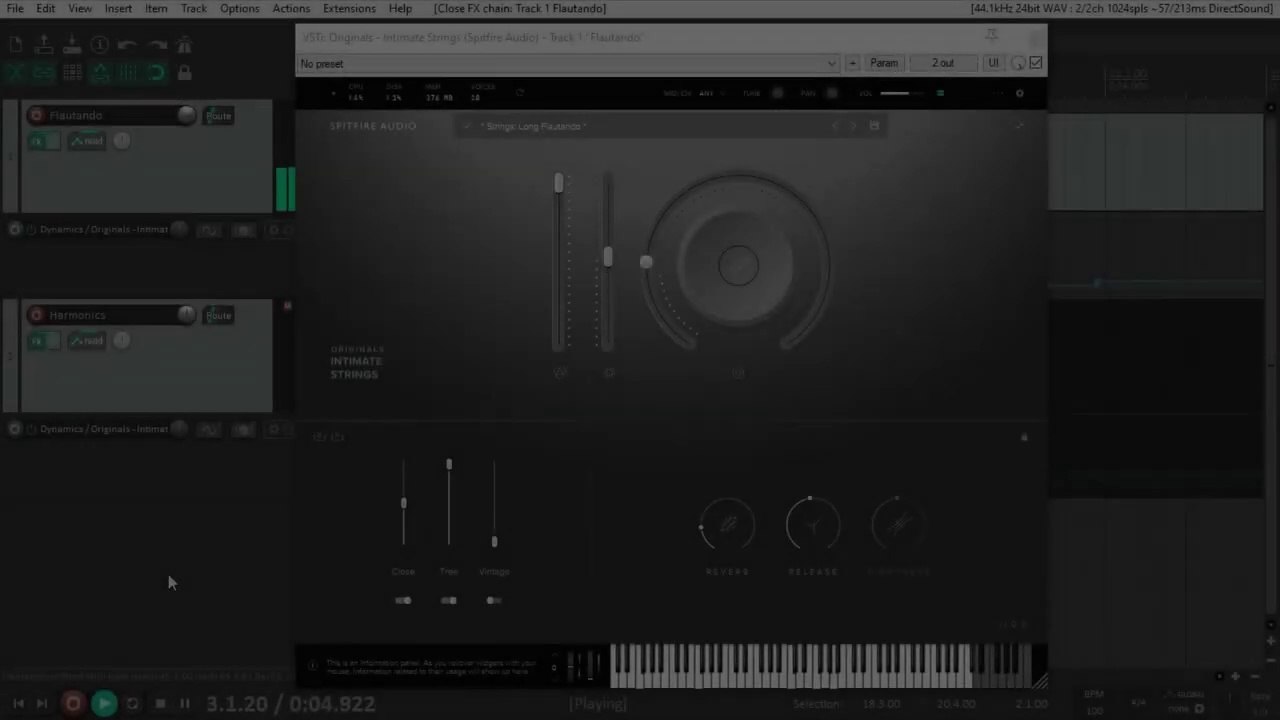1280x720 pixels.
Task: Click the Param button
Action: point(884,63)
